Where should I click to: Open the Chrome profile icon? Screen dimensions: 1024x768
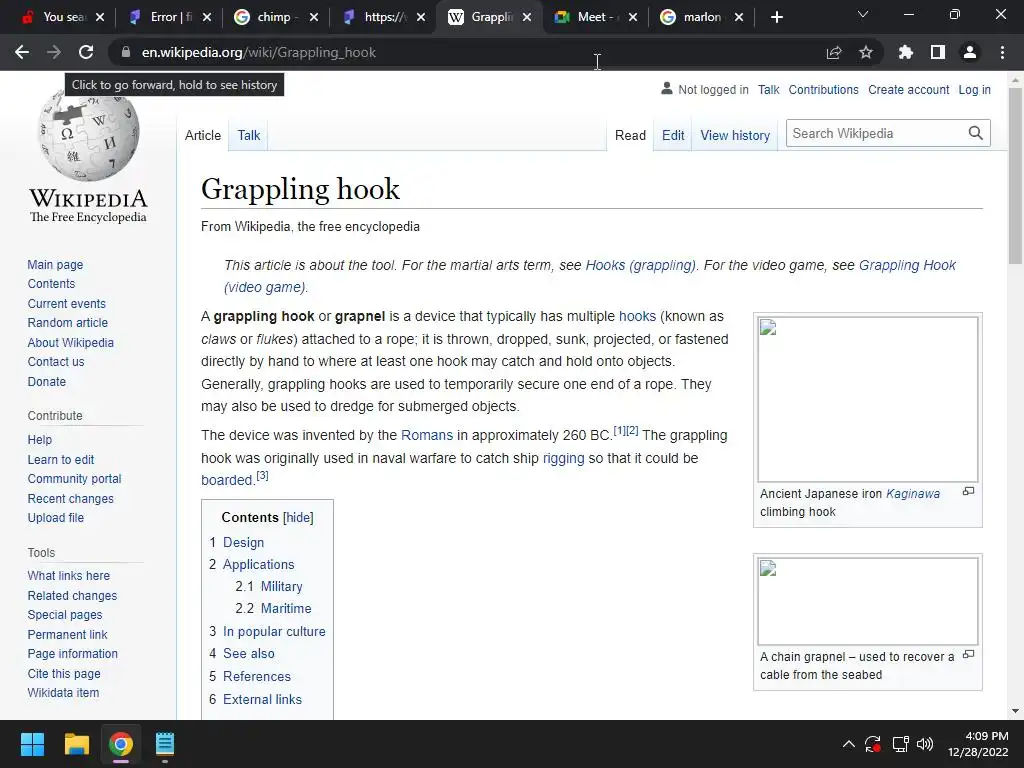[x=970, y=52]
